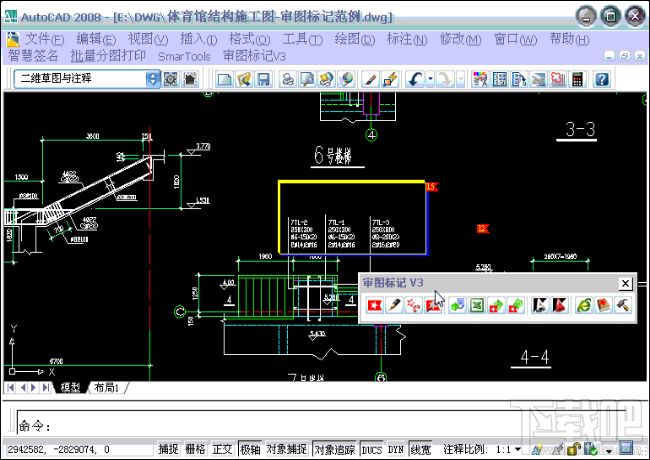Screen dimensions: 650x460
Task: Toggle 线宽 lineweight display
Action: pyautogui.click(x=420, y=449)
